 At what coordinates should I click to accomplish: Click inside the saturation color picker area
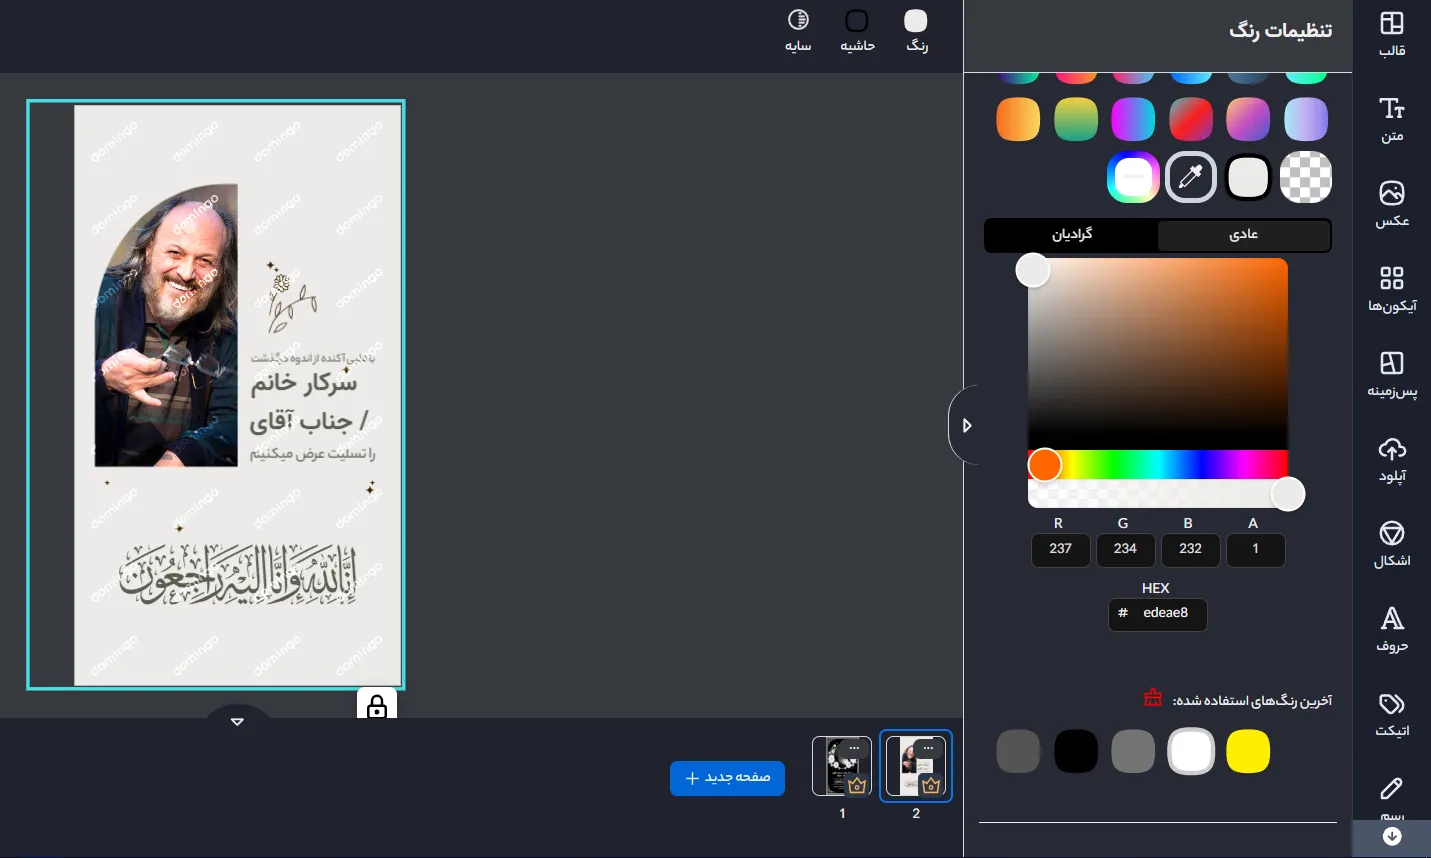click(x=1158, y=354)
